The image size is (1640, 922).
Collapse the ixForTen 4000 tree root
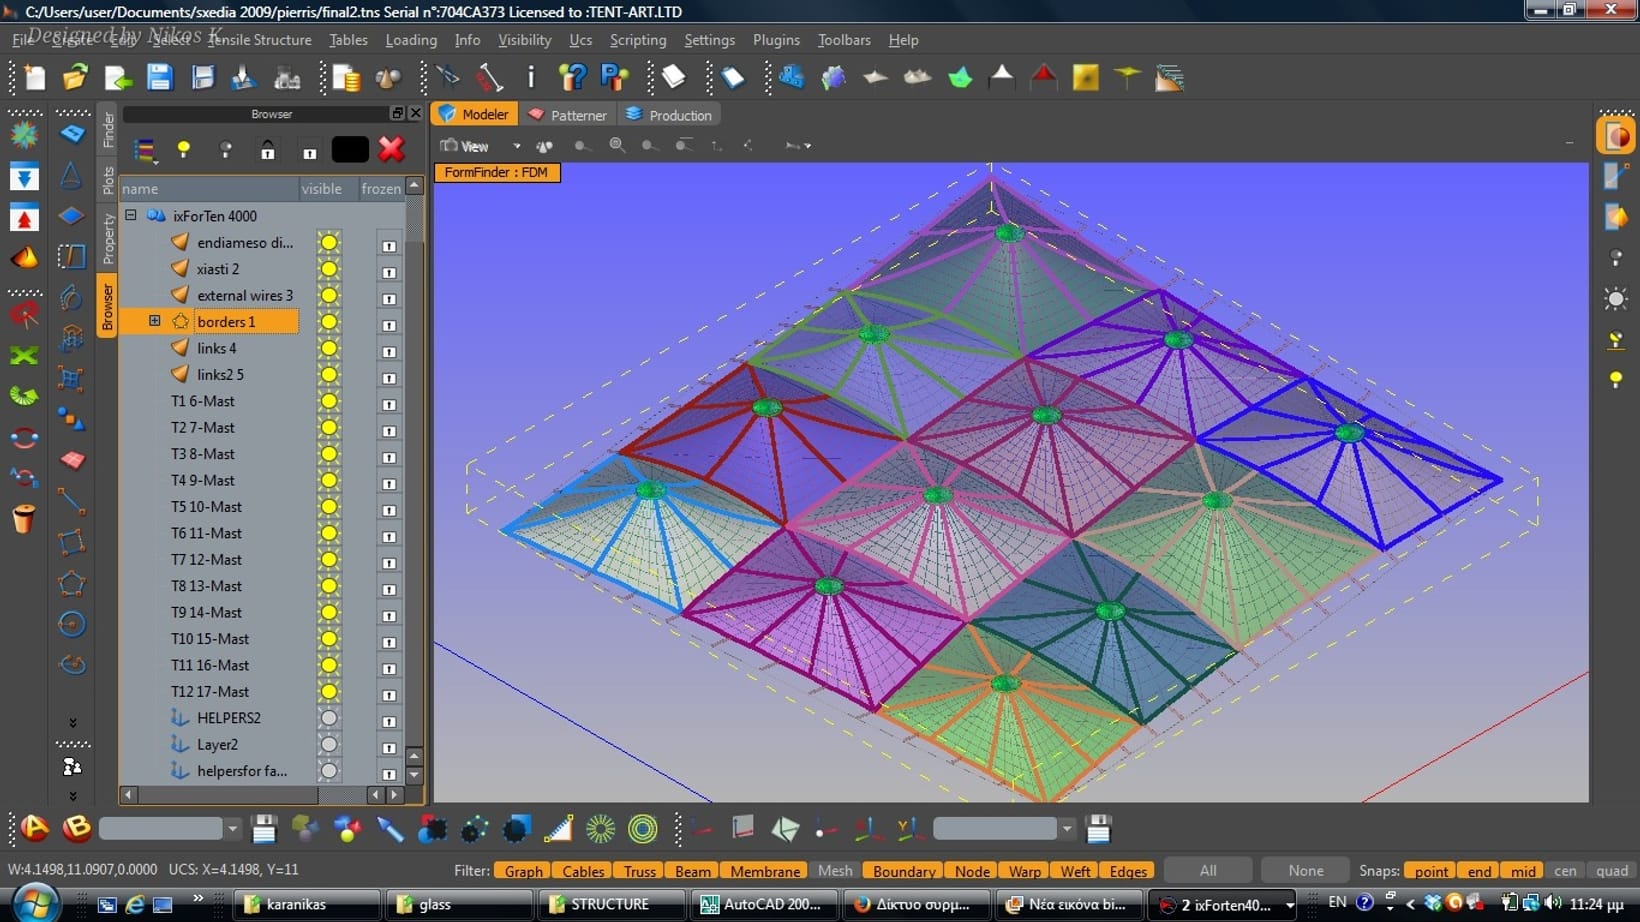(131, 215)
